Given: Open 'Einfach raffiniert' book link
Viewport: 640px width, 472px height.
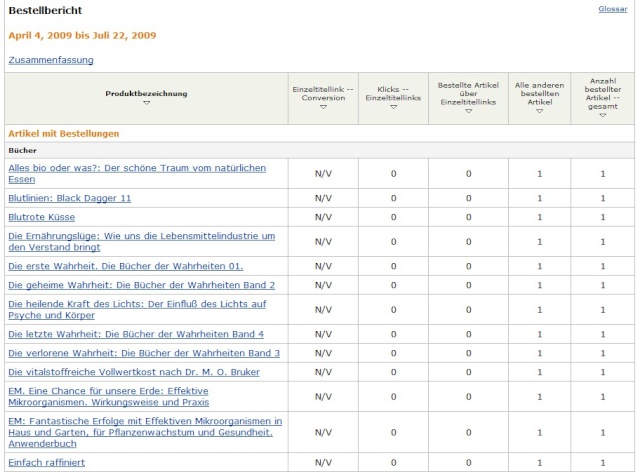Looking at the screenshot, I should click(x=47, y=462).
